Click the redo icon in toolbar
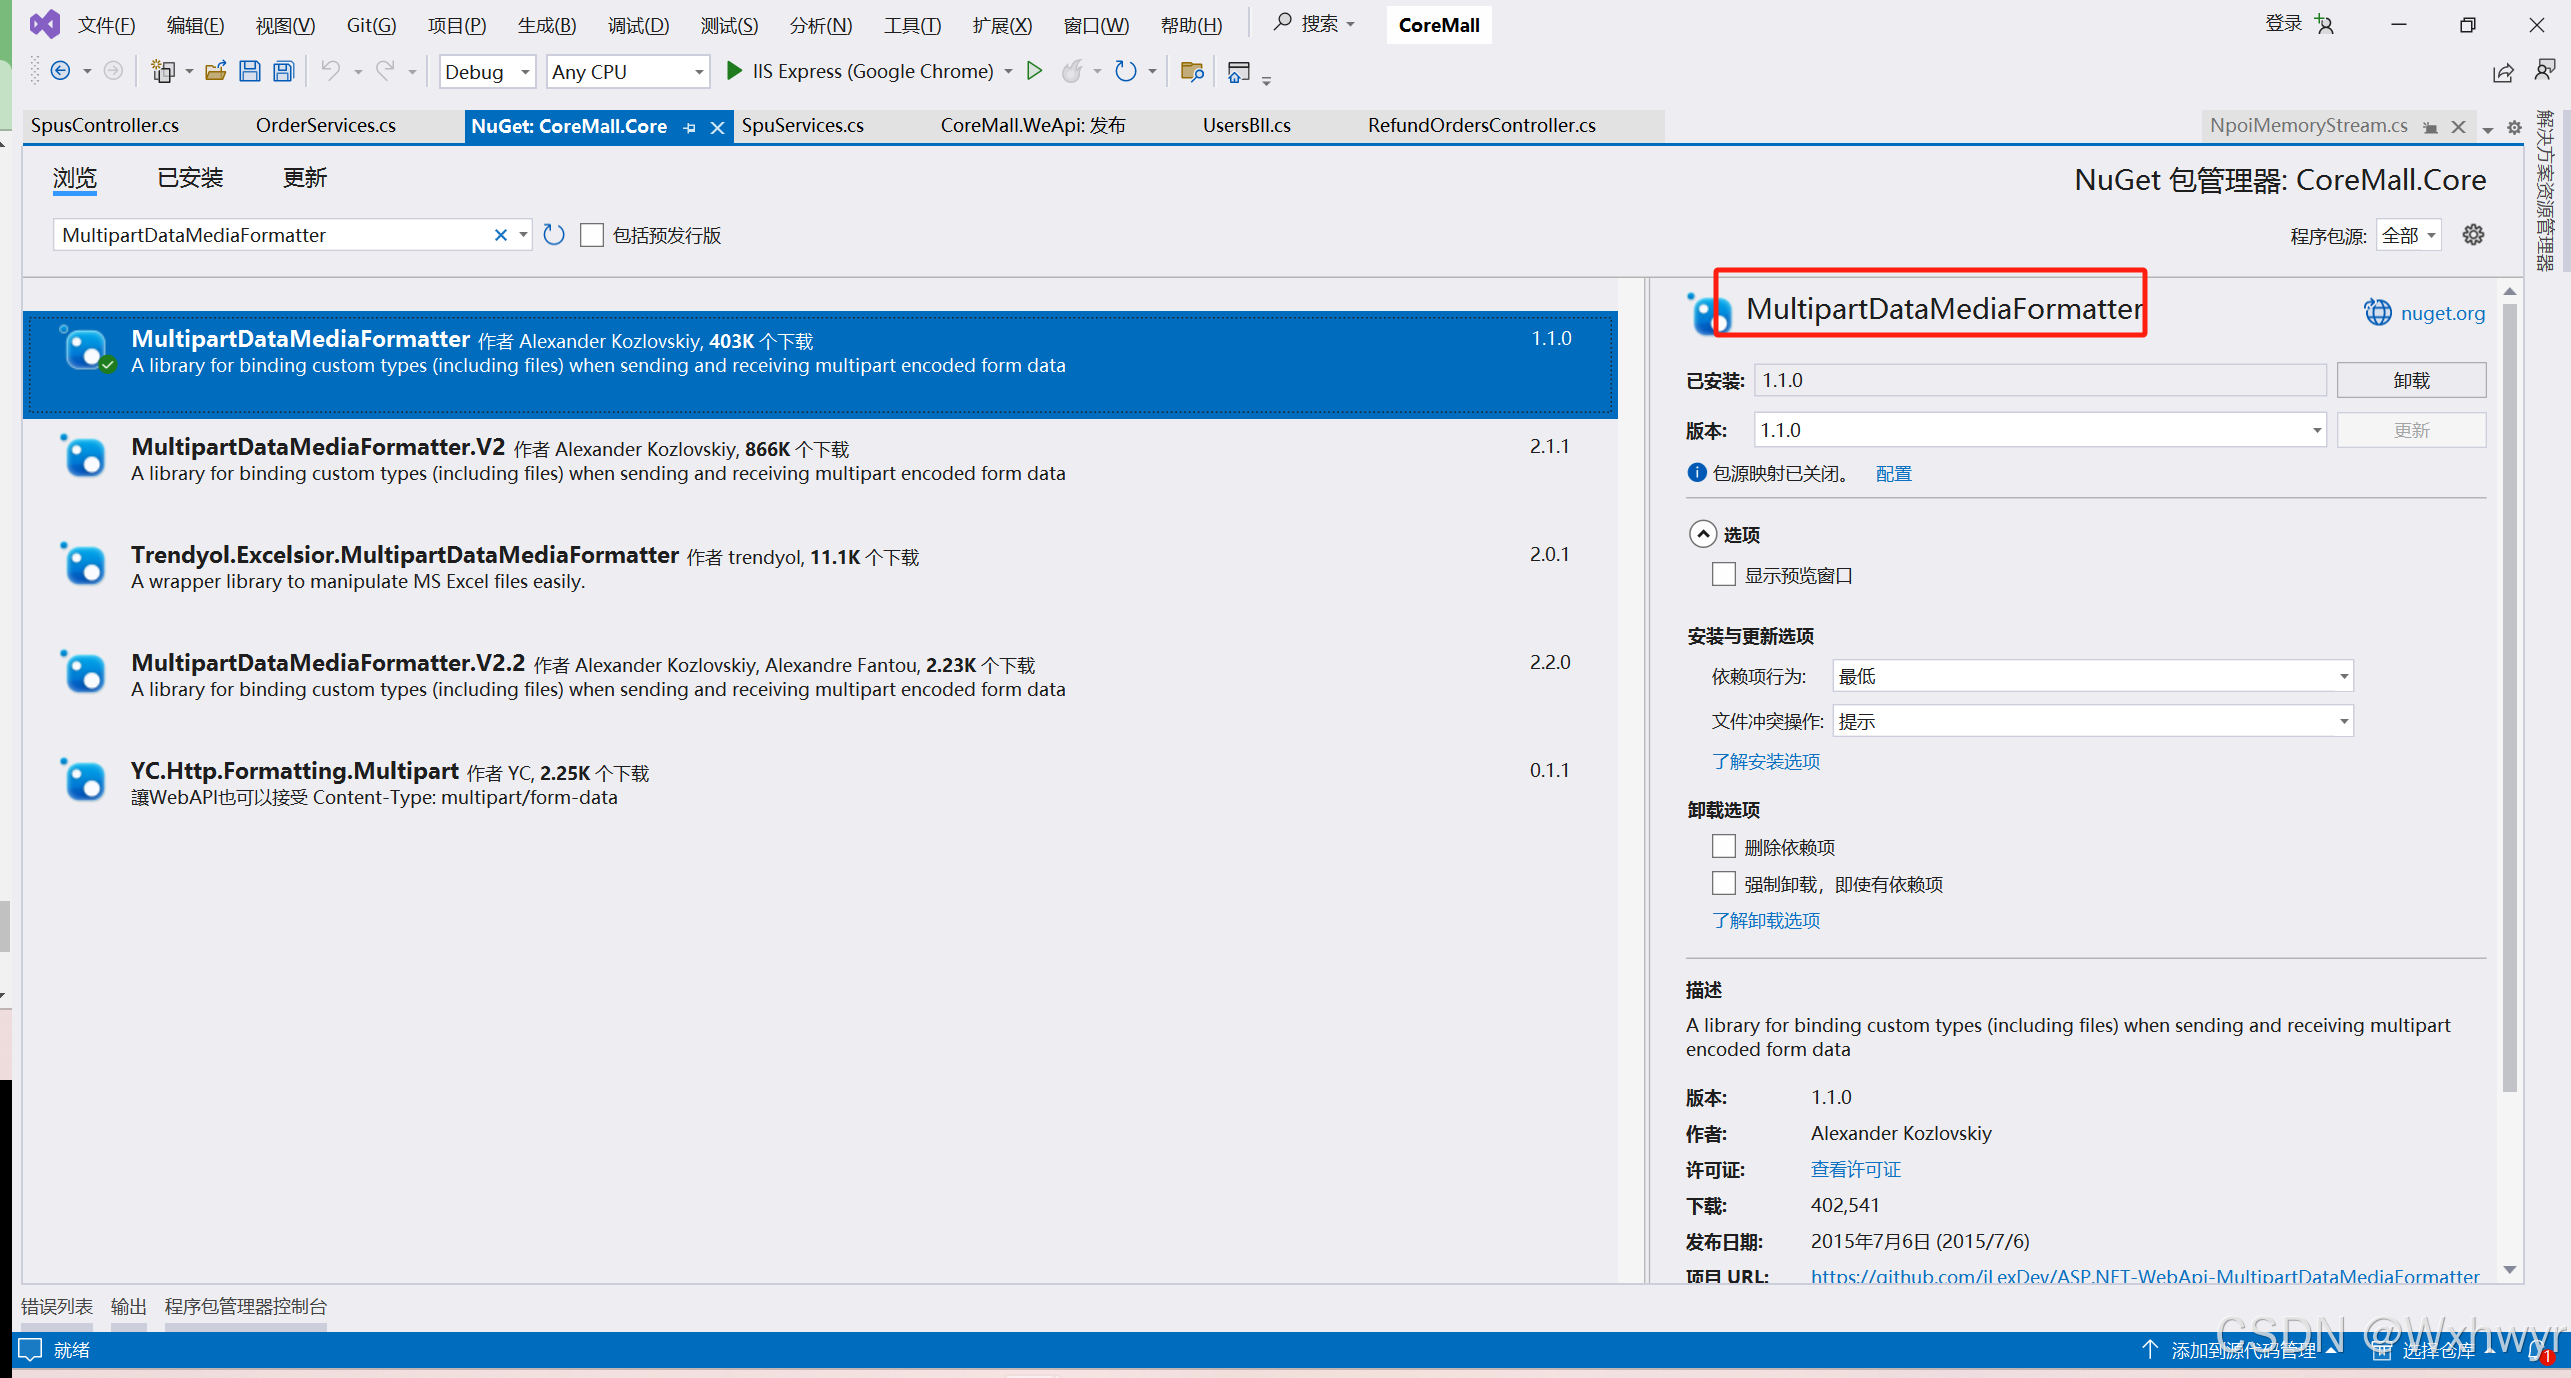Image resolution: width=2571 pixels, height=1378 pixels. pos(385,71)
